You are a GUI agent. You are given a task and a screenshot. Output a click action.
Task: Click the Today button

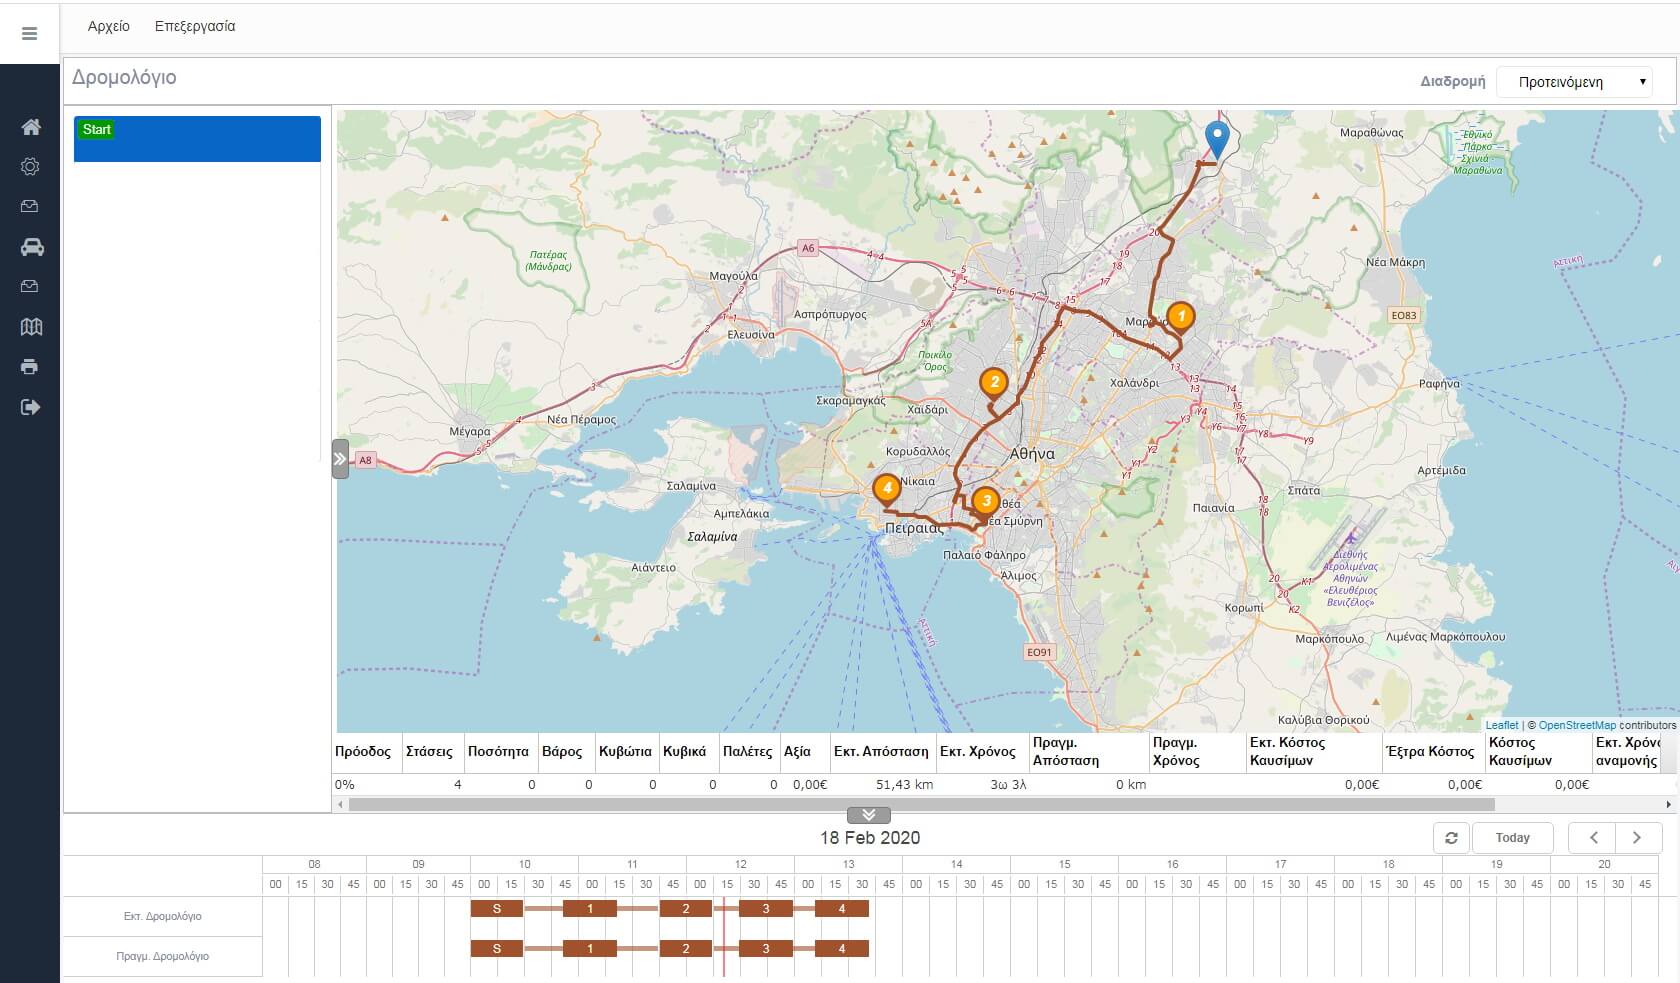(1512, 838)
